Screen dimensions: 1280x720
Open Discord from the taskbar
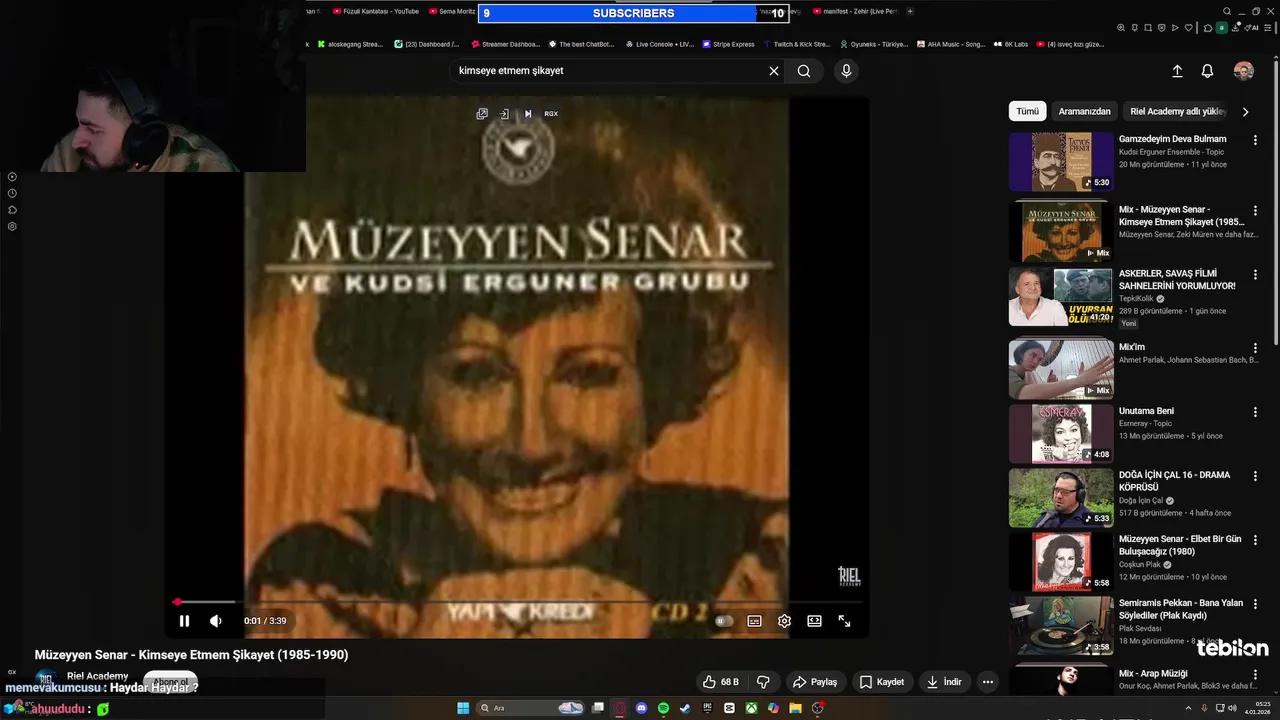point(641,708)
